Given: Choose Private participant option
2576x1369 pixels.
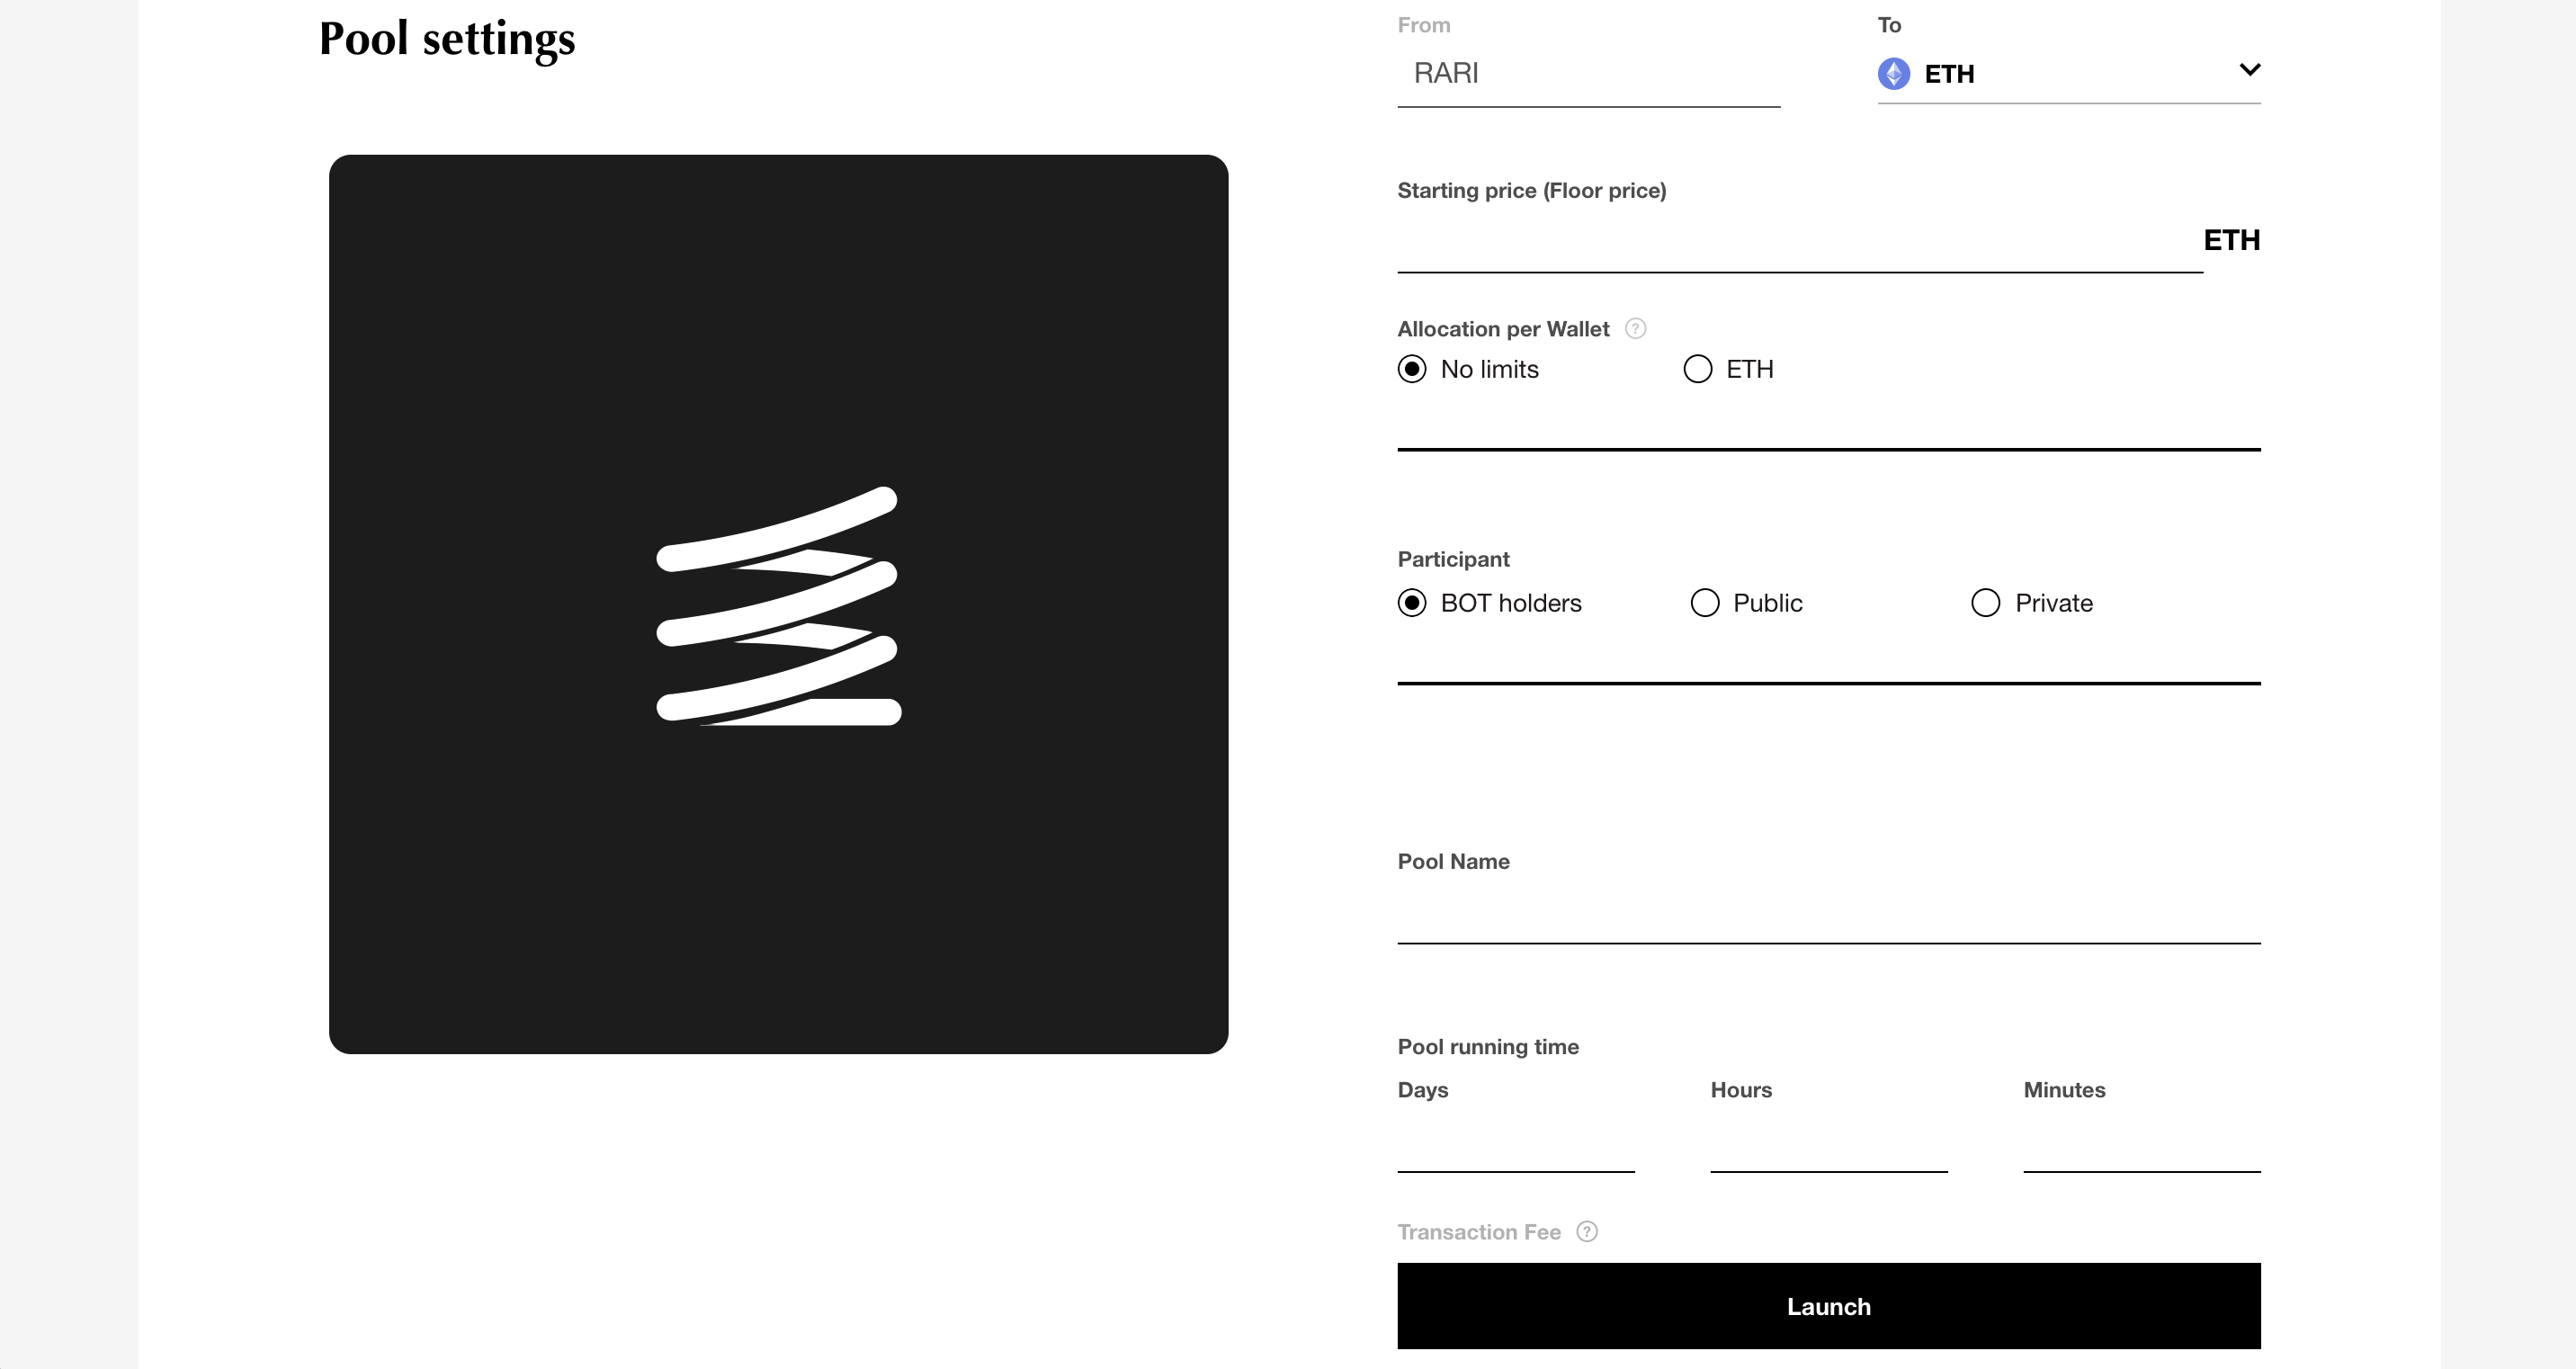Looking at the screenshot, I should click(x=1986, y=603).
